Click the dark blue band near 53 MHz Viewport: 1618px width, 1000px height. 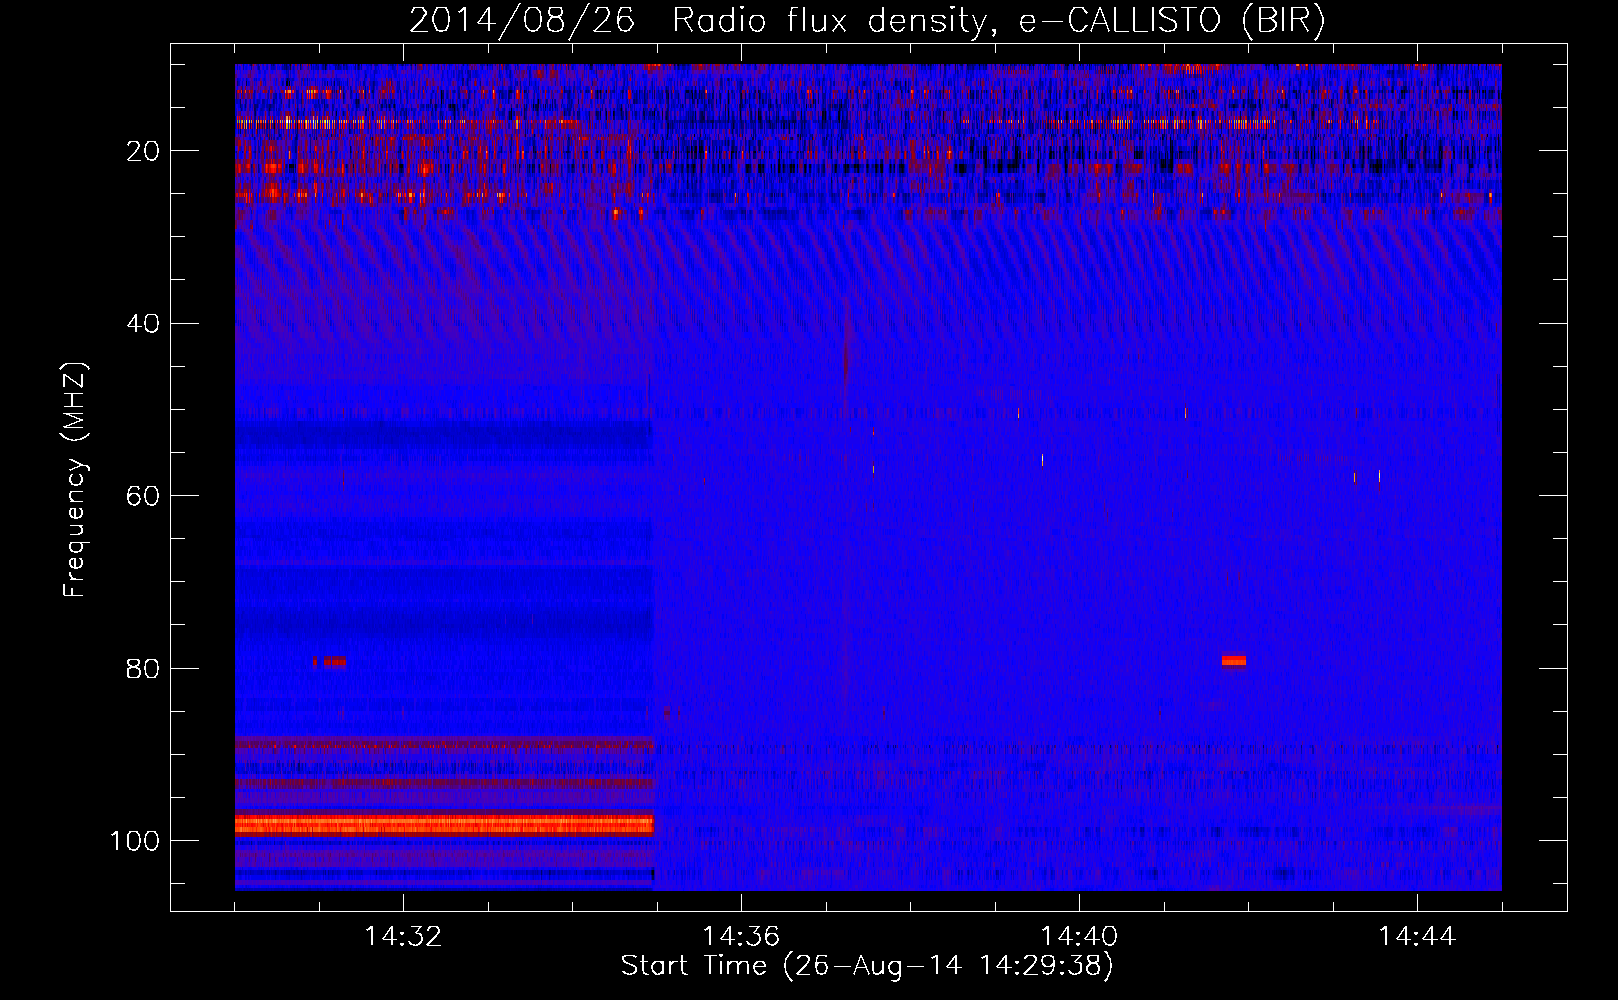pos(444,435)
